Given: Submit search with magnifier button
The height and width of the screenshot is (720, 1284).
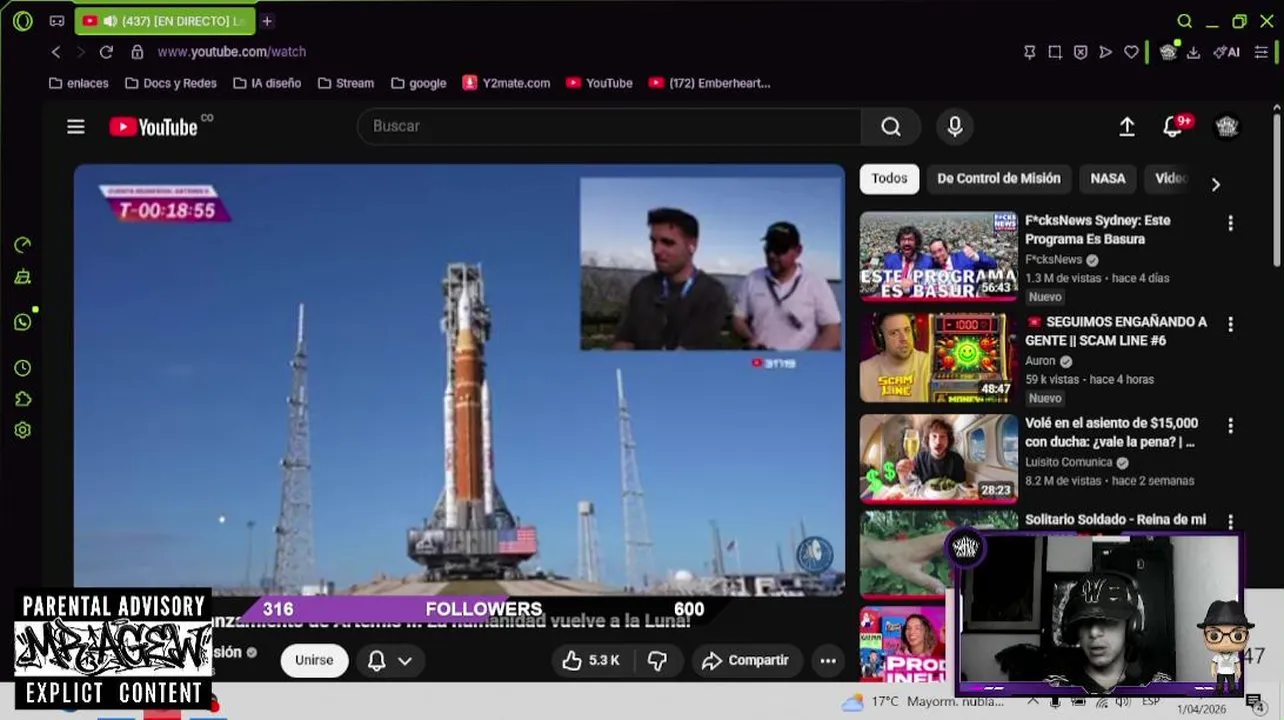Looking at the screenshot, I should (890, 126).
